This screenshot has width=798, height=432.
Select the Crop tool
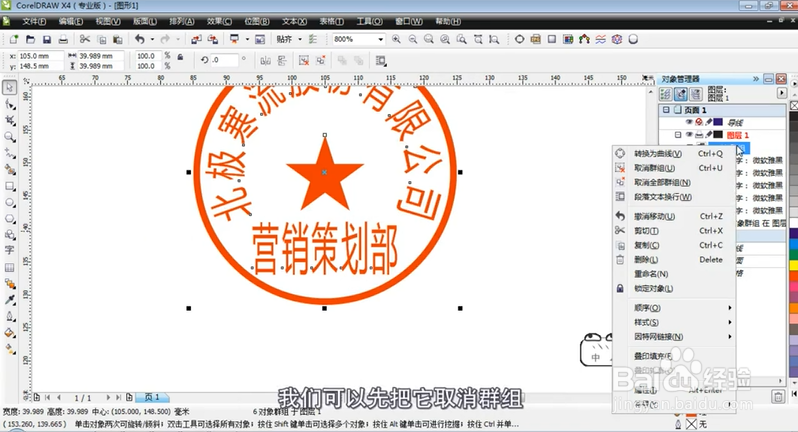[9, 121]
